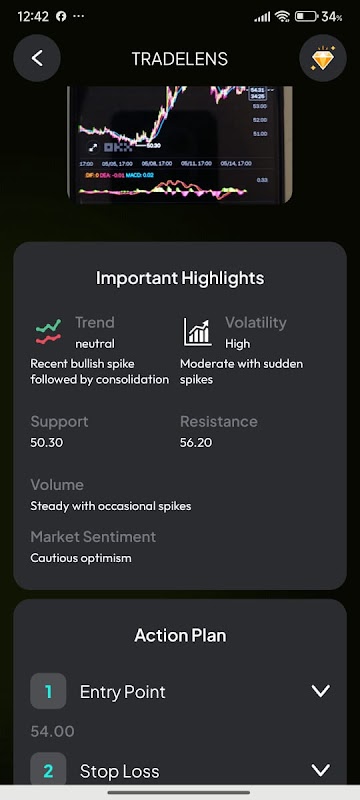Open the premium diamond icon

pos(323,58)
